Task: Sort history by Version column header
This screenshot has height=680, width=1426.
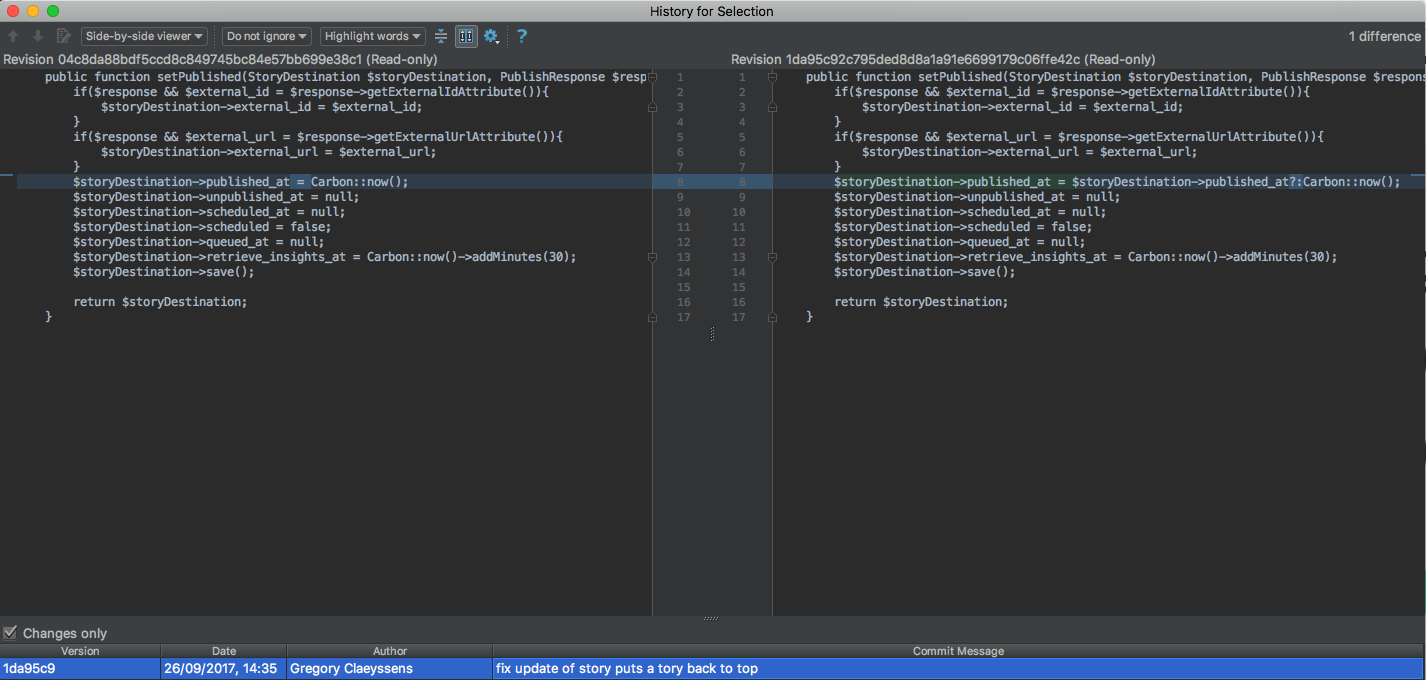Action: pyautogui.click(x=80, y=651)
